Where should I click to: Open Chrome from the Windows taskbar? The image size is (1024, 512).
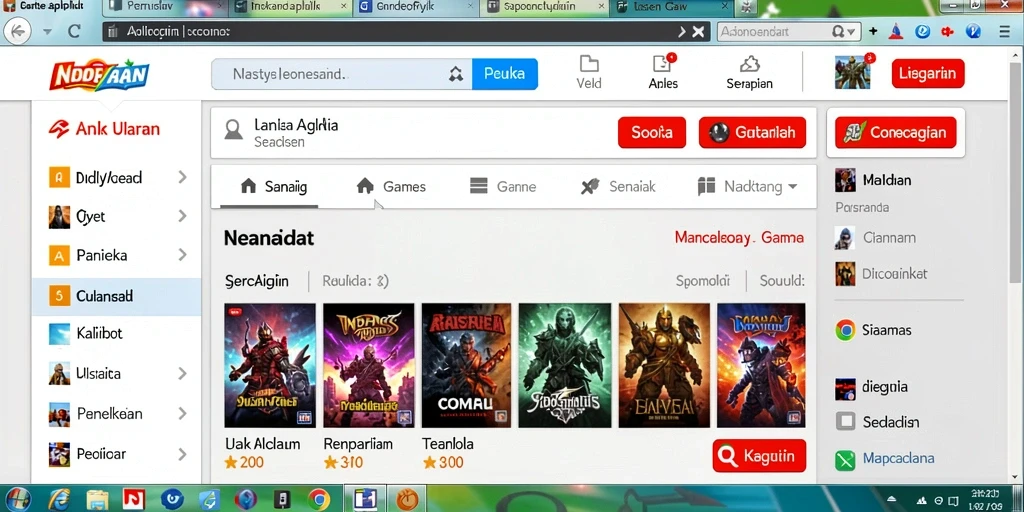click(319, 499)
